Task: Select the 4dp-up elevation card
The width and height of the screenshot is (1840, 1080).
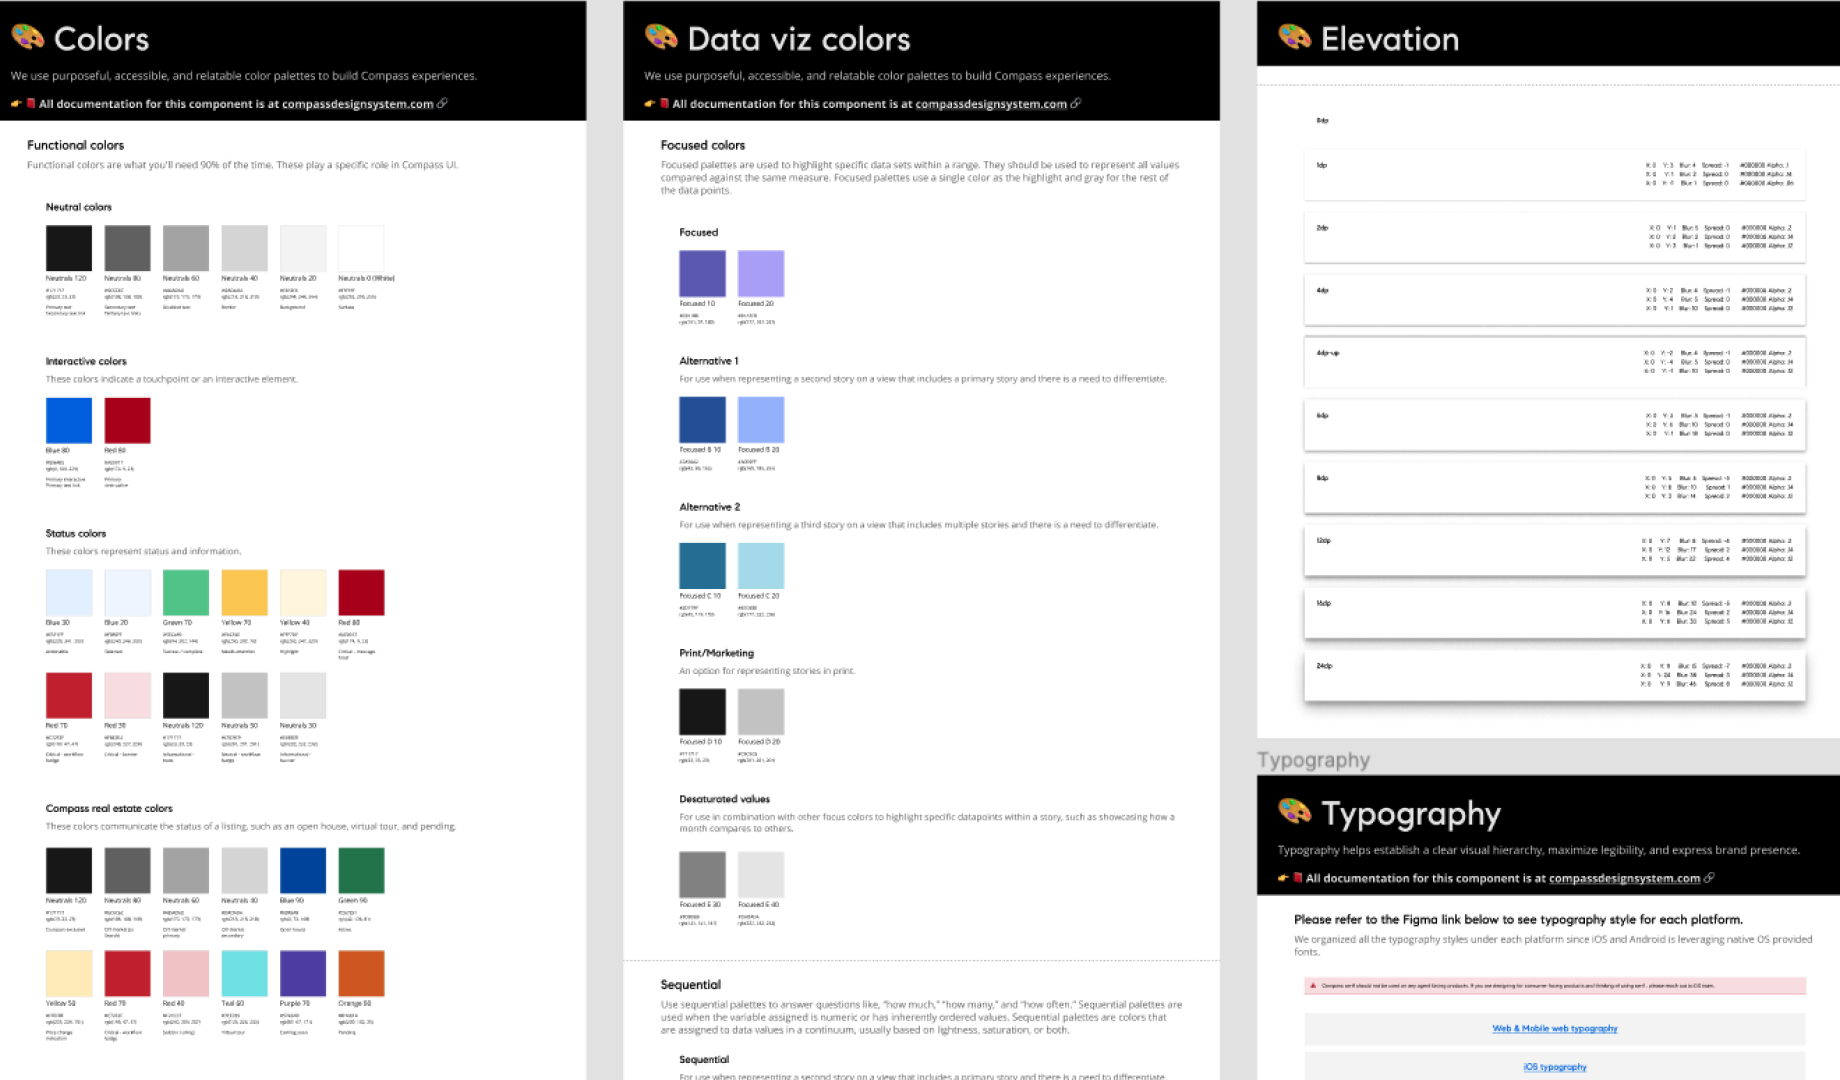Action: coord(1554,362)
